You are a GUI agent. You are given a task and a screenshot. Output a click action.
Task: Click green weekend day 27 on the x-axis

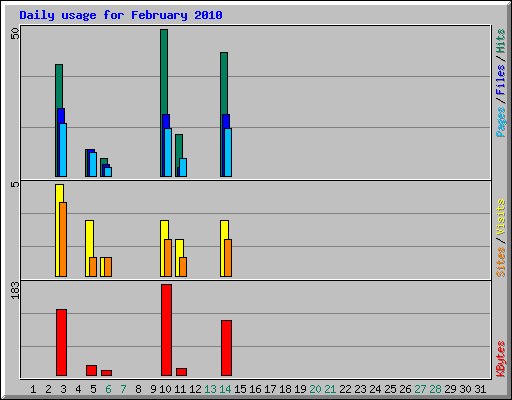(x=420, y=389)
